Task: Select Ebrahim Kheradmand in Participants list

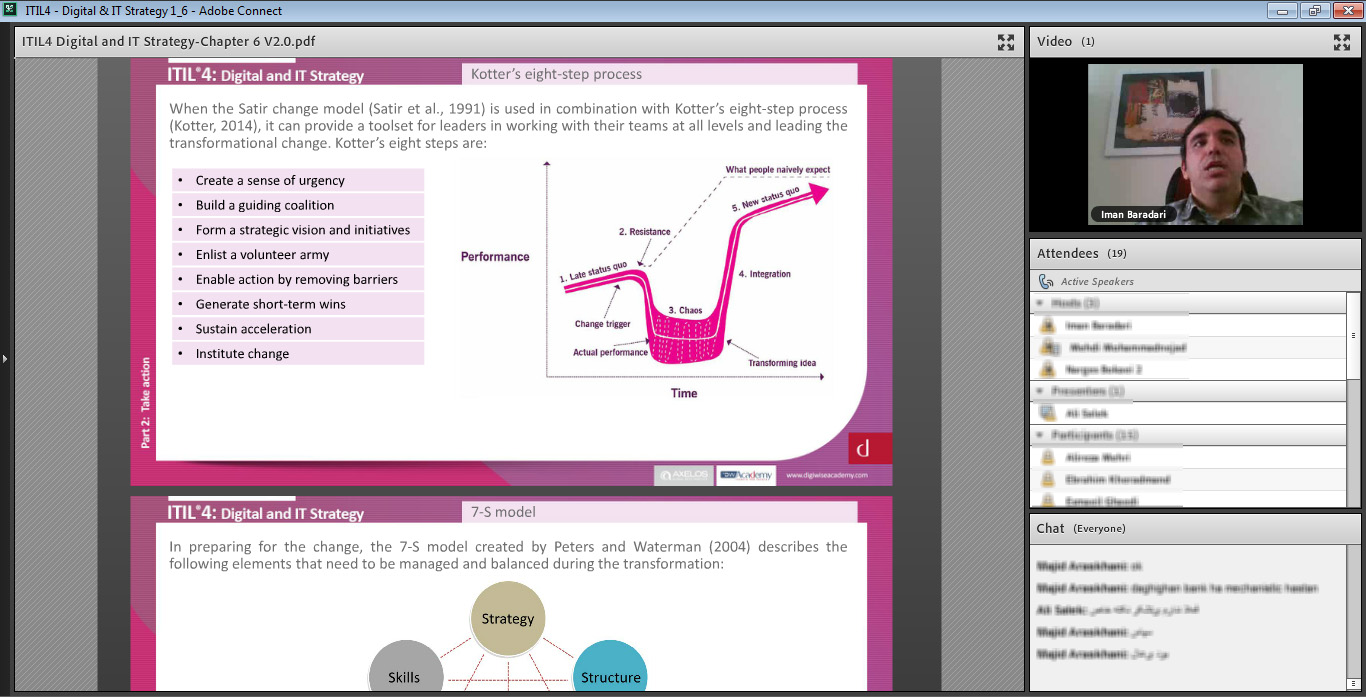Action: point(1189,479)
